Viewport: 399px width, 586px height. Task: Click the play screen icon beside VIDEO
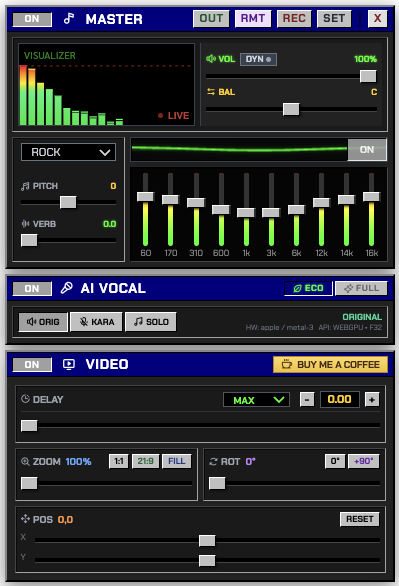pyautogui.click(x=69, y=364)
